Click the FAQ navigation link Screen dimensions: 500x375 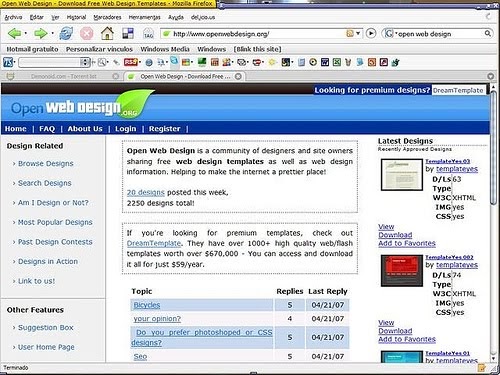pyautogui.click(x=47, y=129)
